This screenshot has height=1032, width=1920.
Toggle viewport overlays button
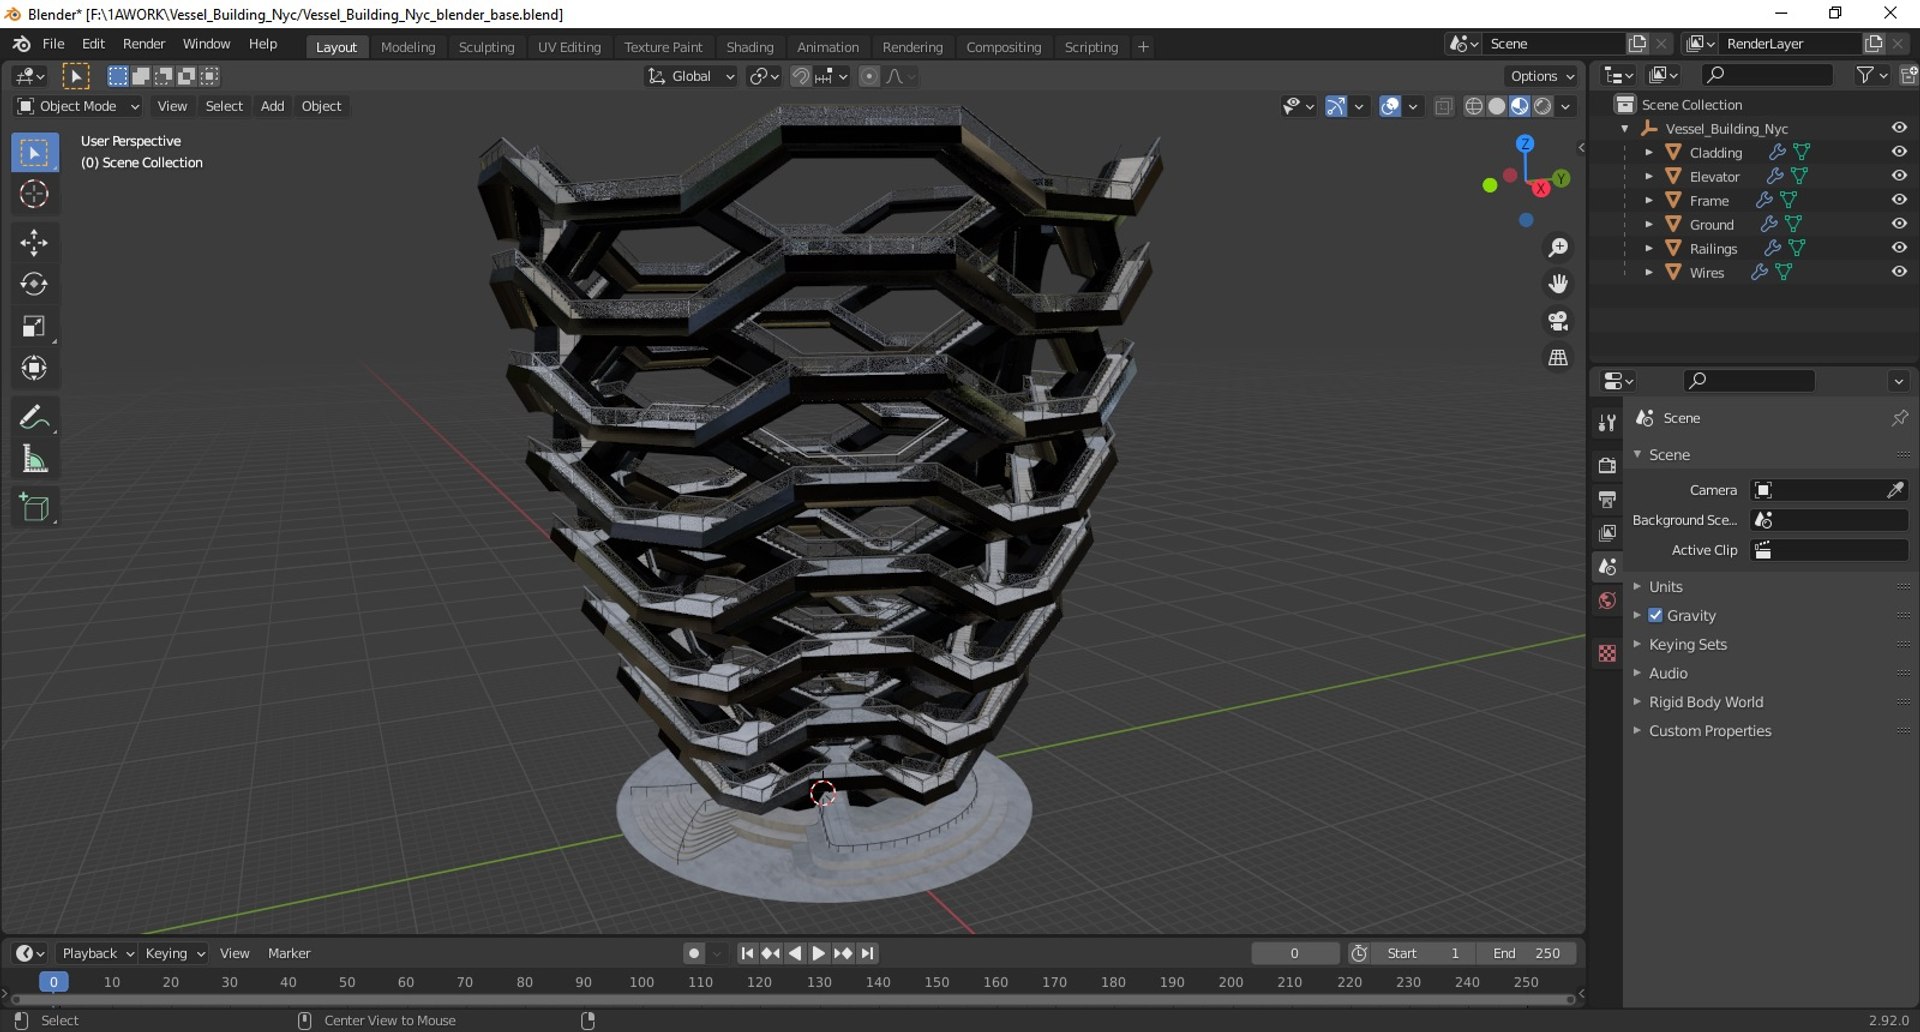click(1390, 106)
